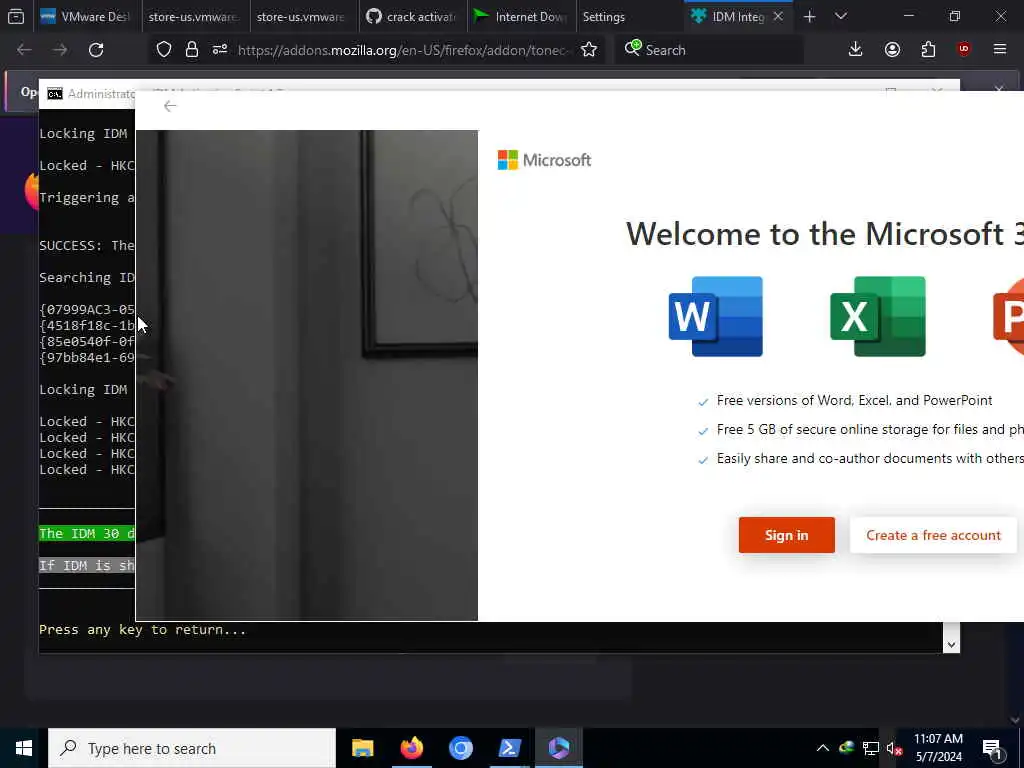Viewport: 1024px width, 768px height.
Task: Click the site padlock security icon
Action: pos(191,50)
